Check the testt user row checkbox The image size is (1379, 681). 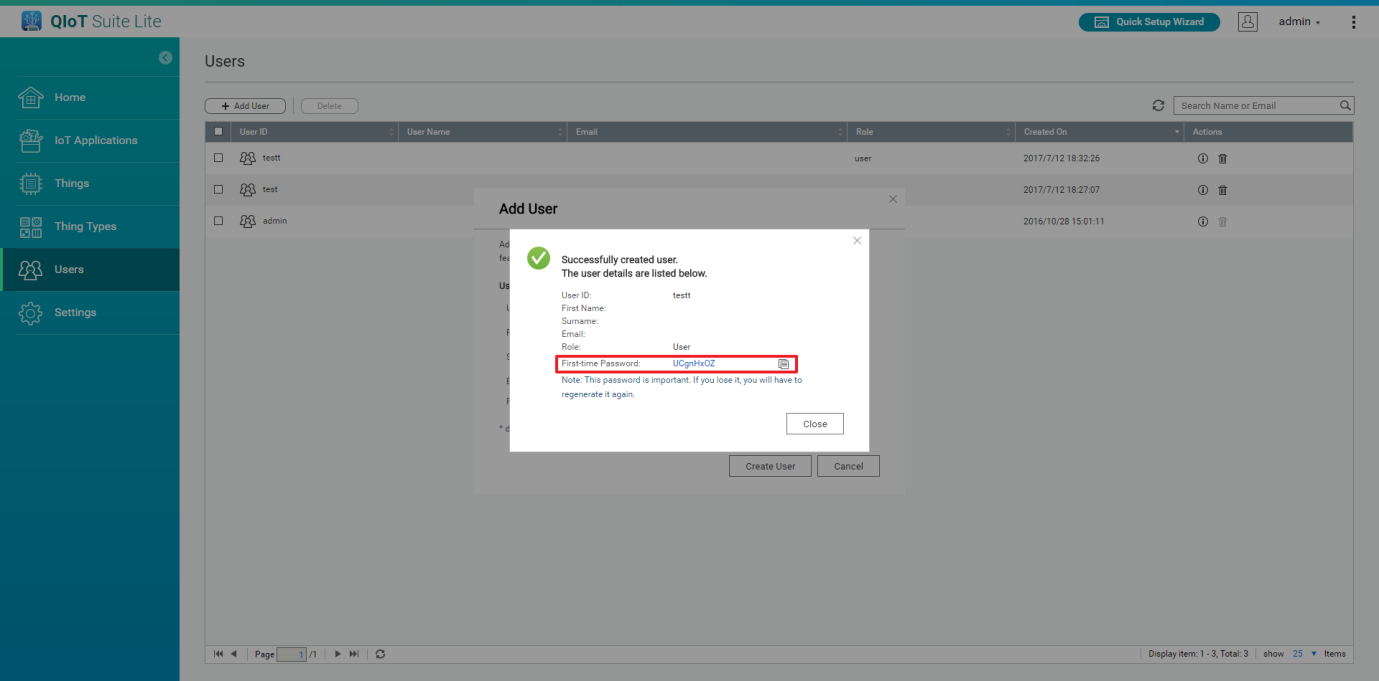point(219,158)
